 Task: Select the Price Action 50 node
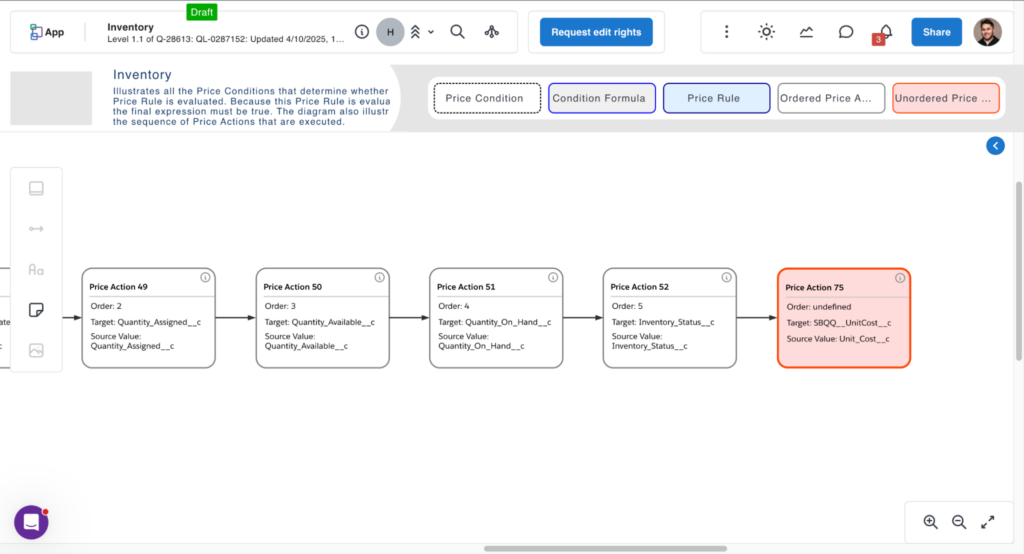point(322,317)
